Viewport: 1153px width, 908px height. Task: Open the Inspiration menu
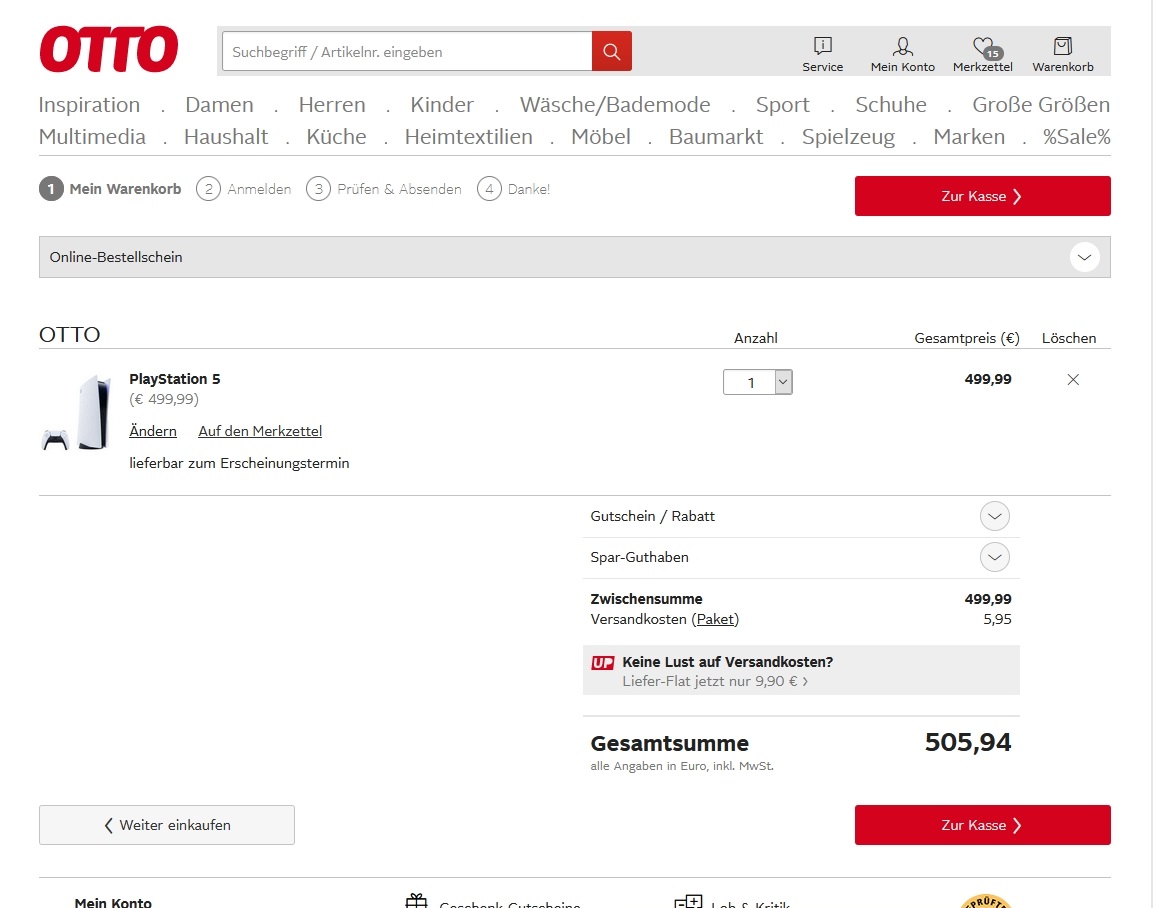pos(89,104)
